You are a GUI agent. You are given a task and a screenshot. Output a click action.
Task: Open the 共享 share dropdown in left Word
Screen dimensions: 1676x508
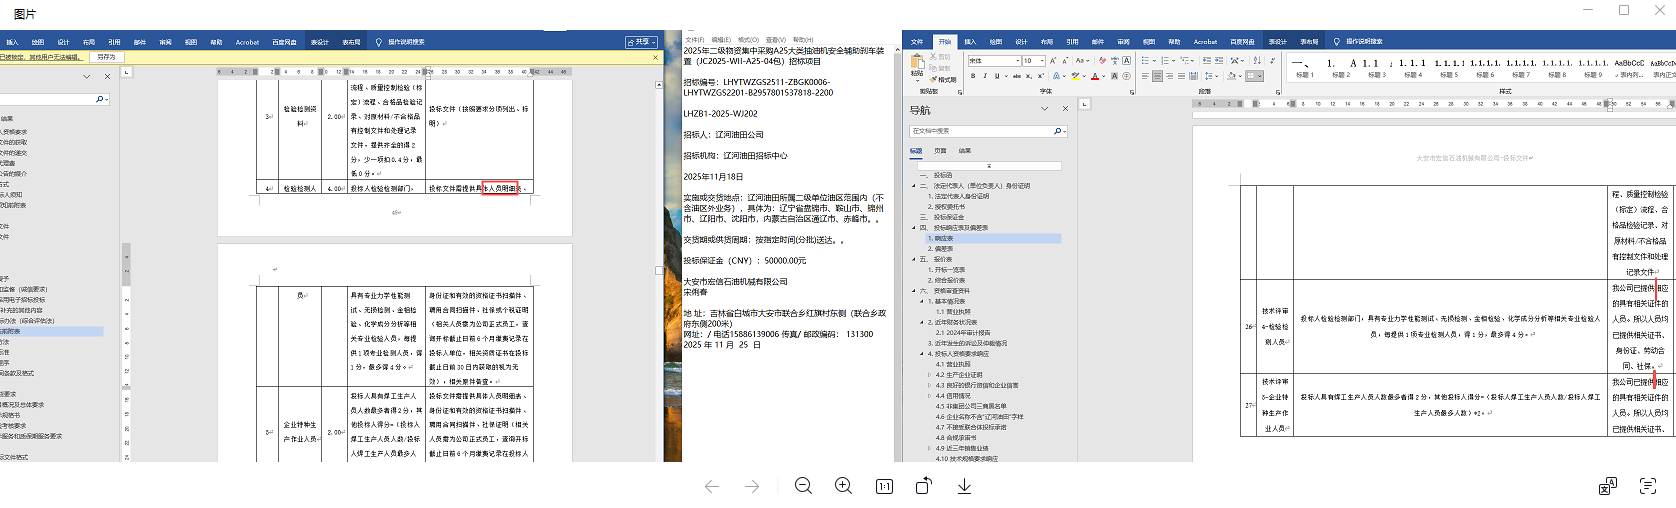tap(642, 42)
